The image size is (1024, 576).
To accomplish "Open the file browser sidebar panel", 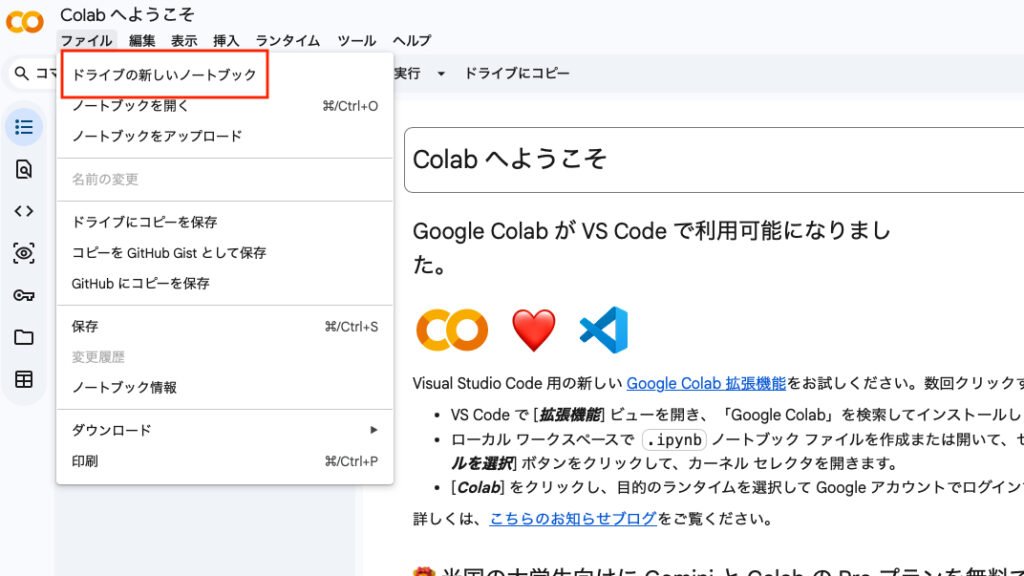I will pos(24,337).
